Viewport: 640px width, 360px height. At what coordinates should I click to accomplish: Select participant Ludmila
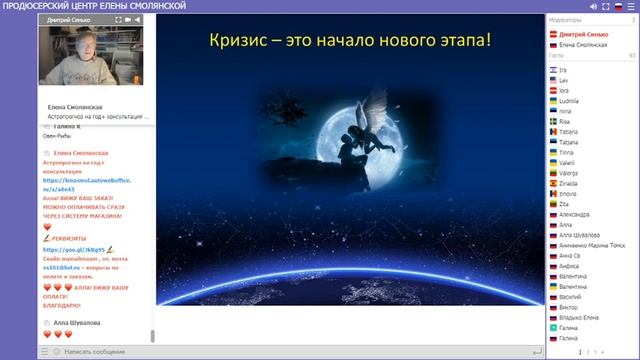pos(569,101)
